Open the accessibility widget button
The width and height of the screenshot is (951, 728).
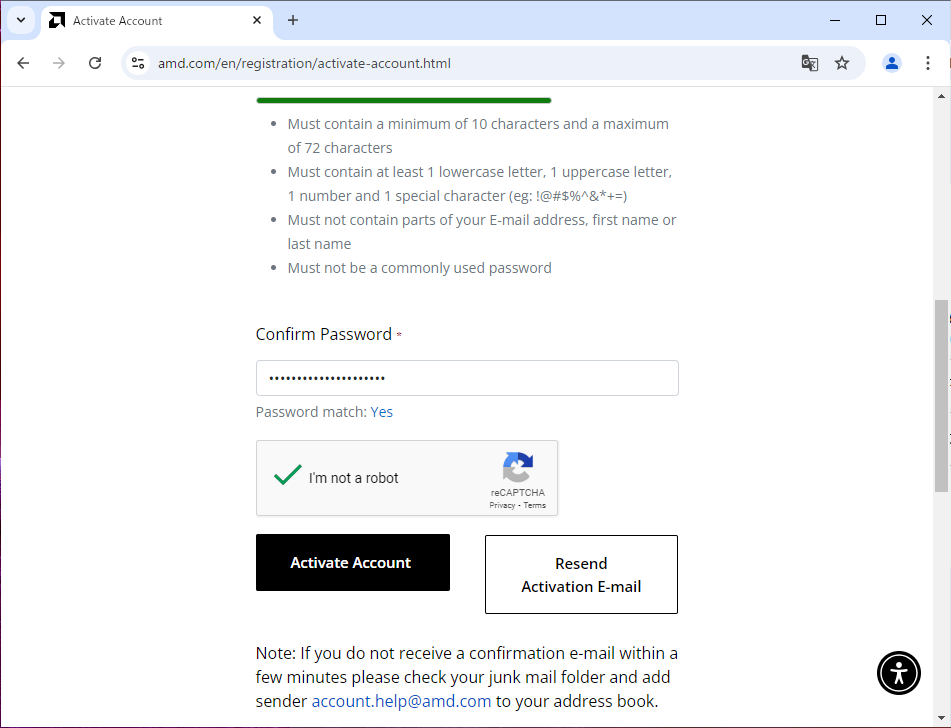899,673
